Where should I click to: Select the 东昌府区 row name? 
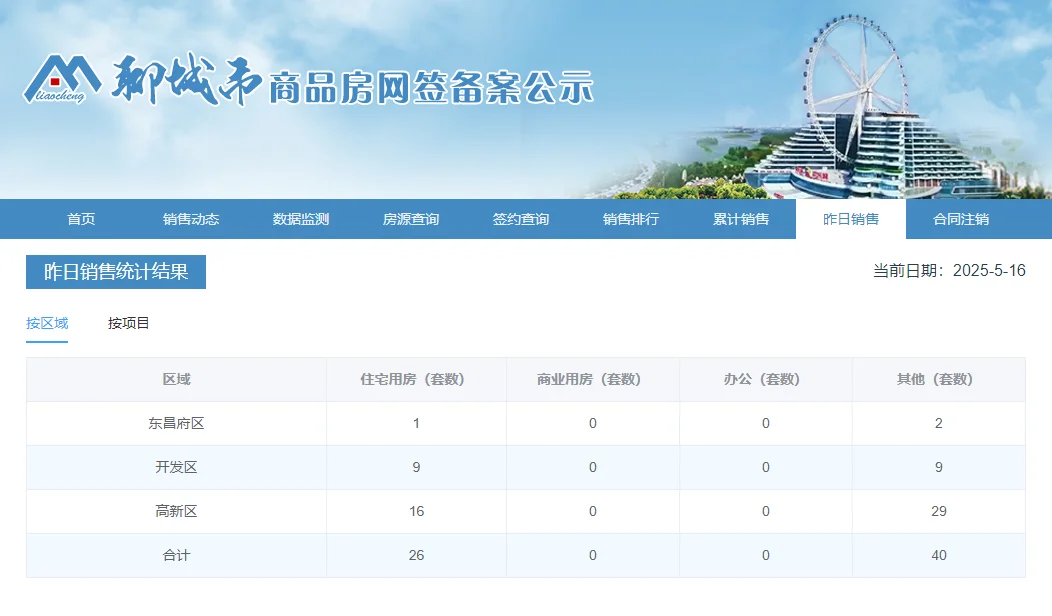coord(176,424)
